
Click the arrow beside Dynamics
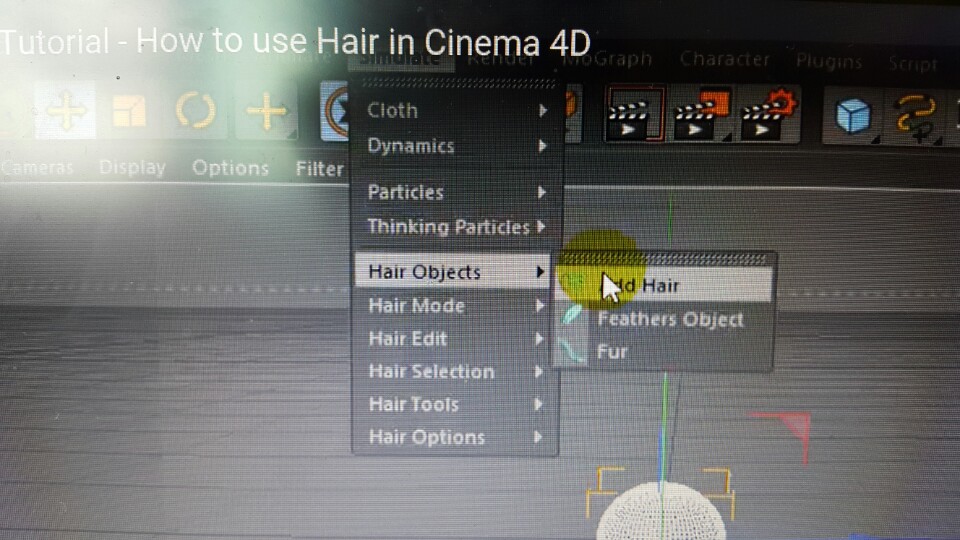542,146
